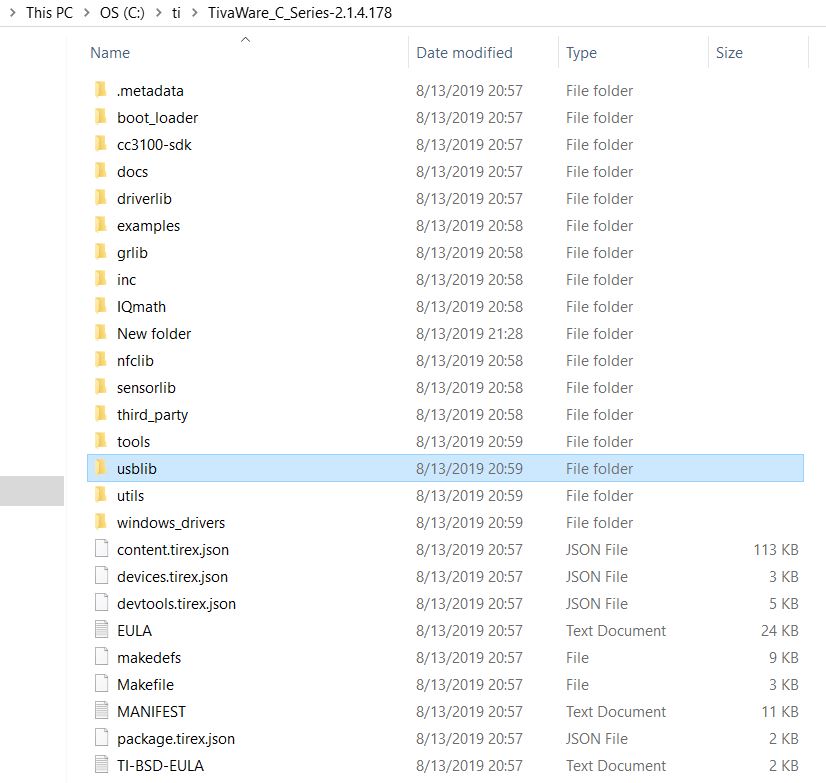Click JSON File type of devices.tirex.json

point(596,576)
